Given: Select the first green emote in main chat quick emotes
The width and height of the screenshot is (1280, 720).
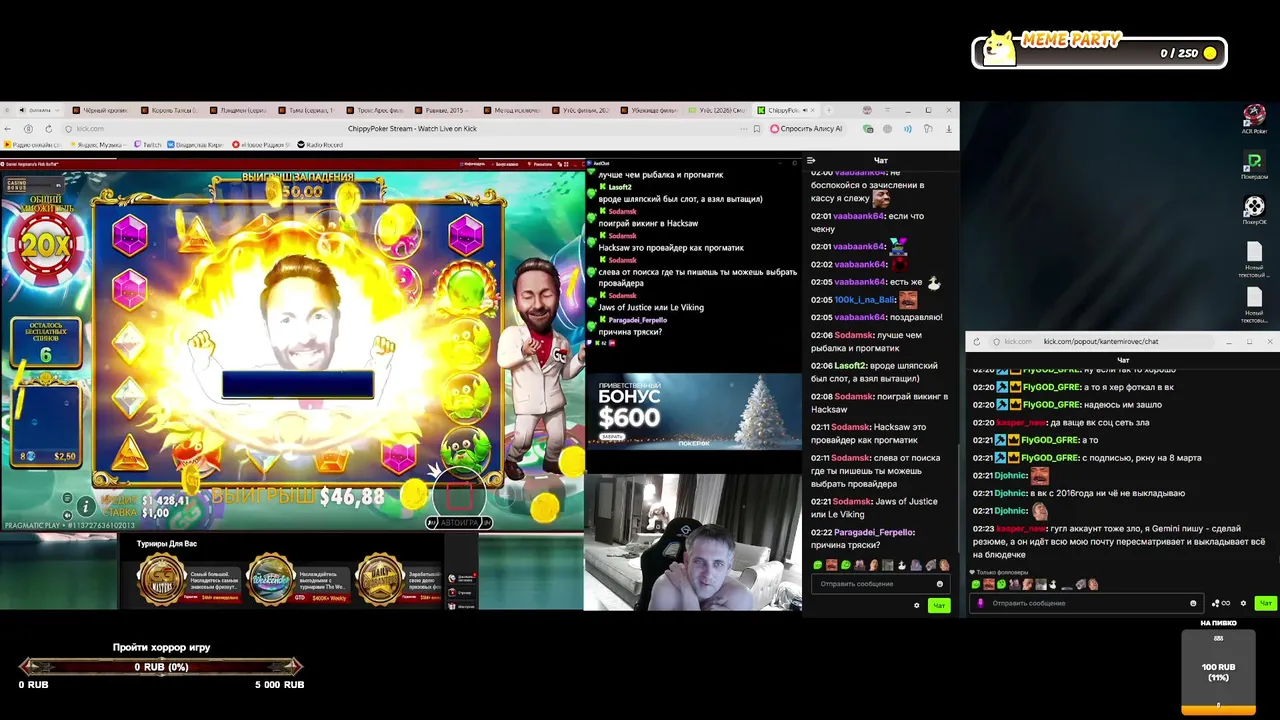Looking at the screenshot, I should (817, 566).
